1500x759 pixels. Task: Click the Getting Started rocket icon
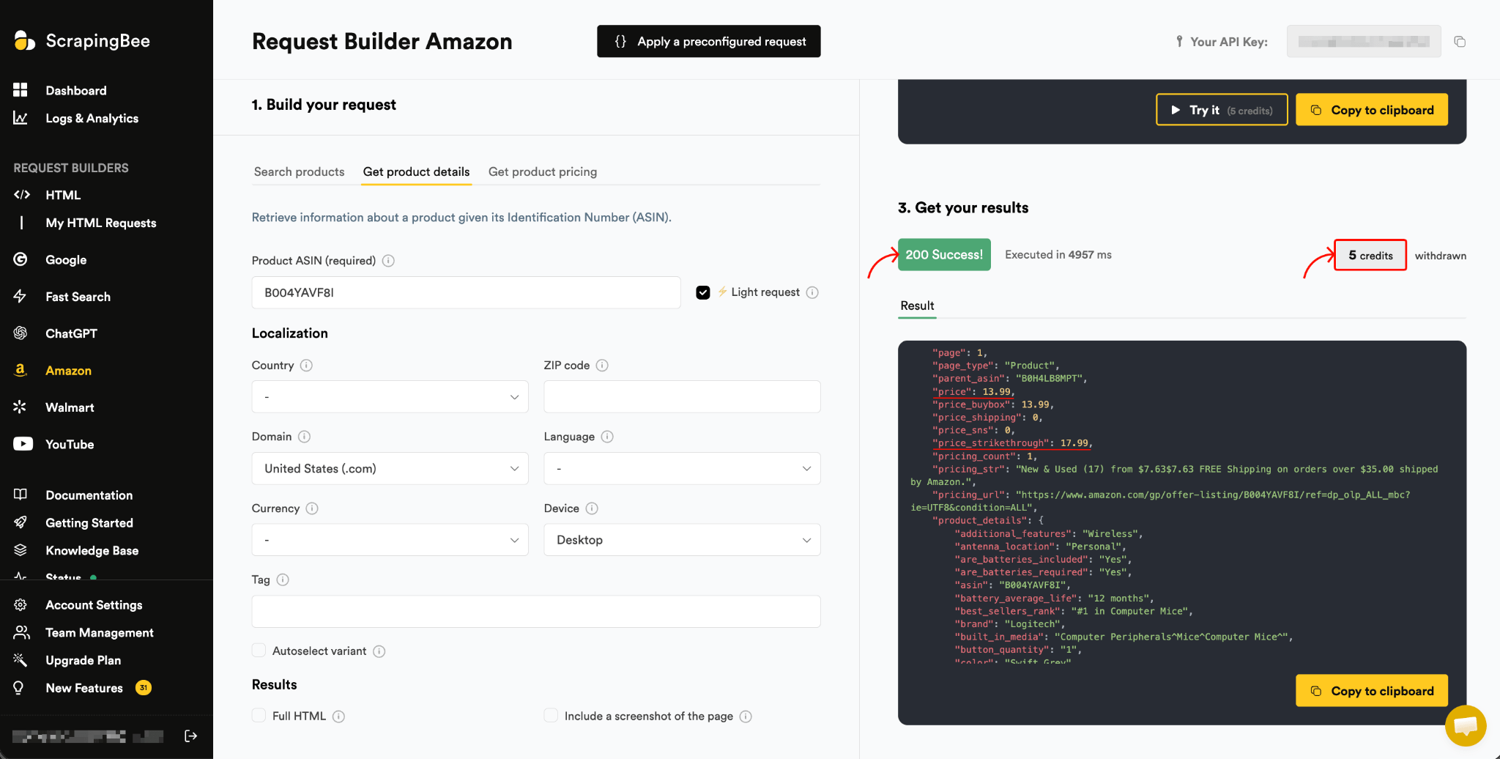pyautogui.click(x=20, y=522)
